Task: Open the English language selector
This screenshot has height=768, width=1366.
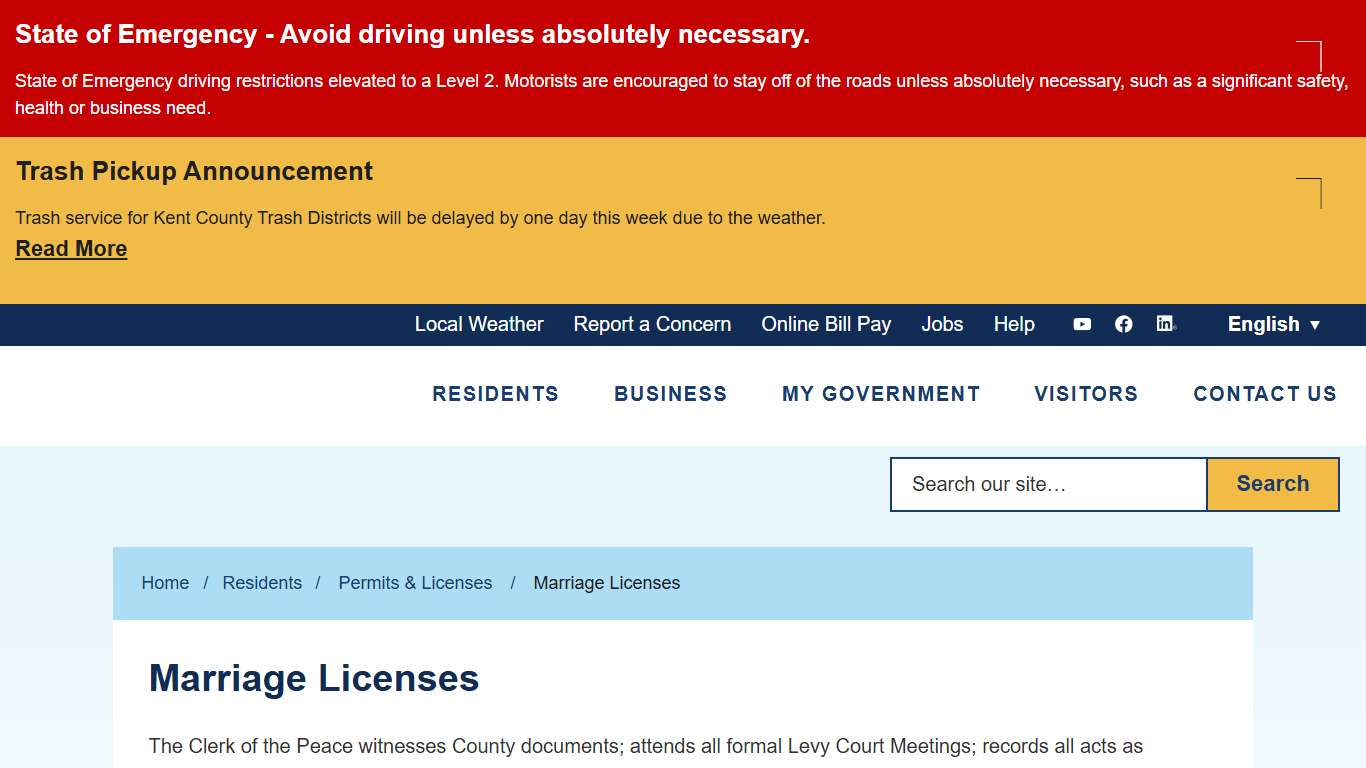Action: (x=1273, y=324)
